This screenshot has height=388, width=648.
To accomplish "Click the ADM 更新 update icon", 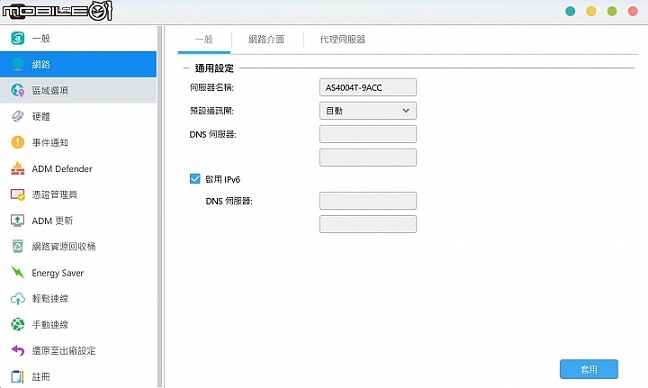I will (x=17, y=220).
